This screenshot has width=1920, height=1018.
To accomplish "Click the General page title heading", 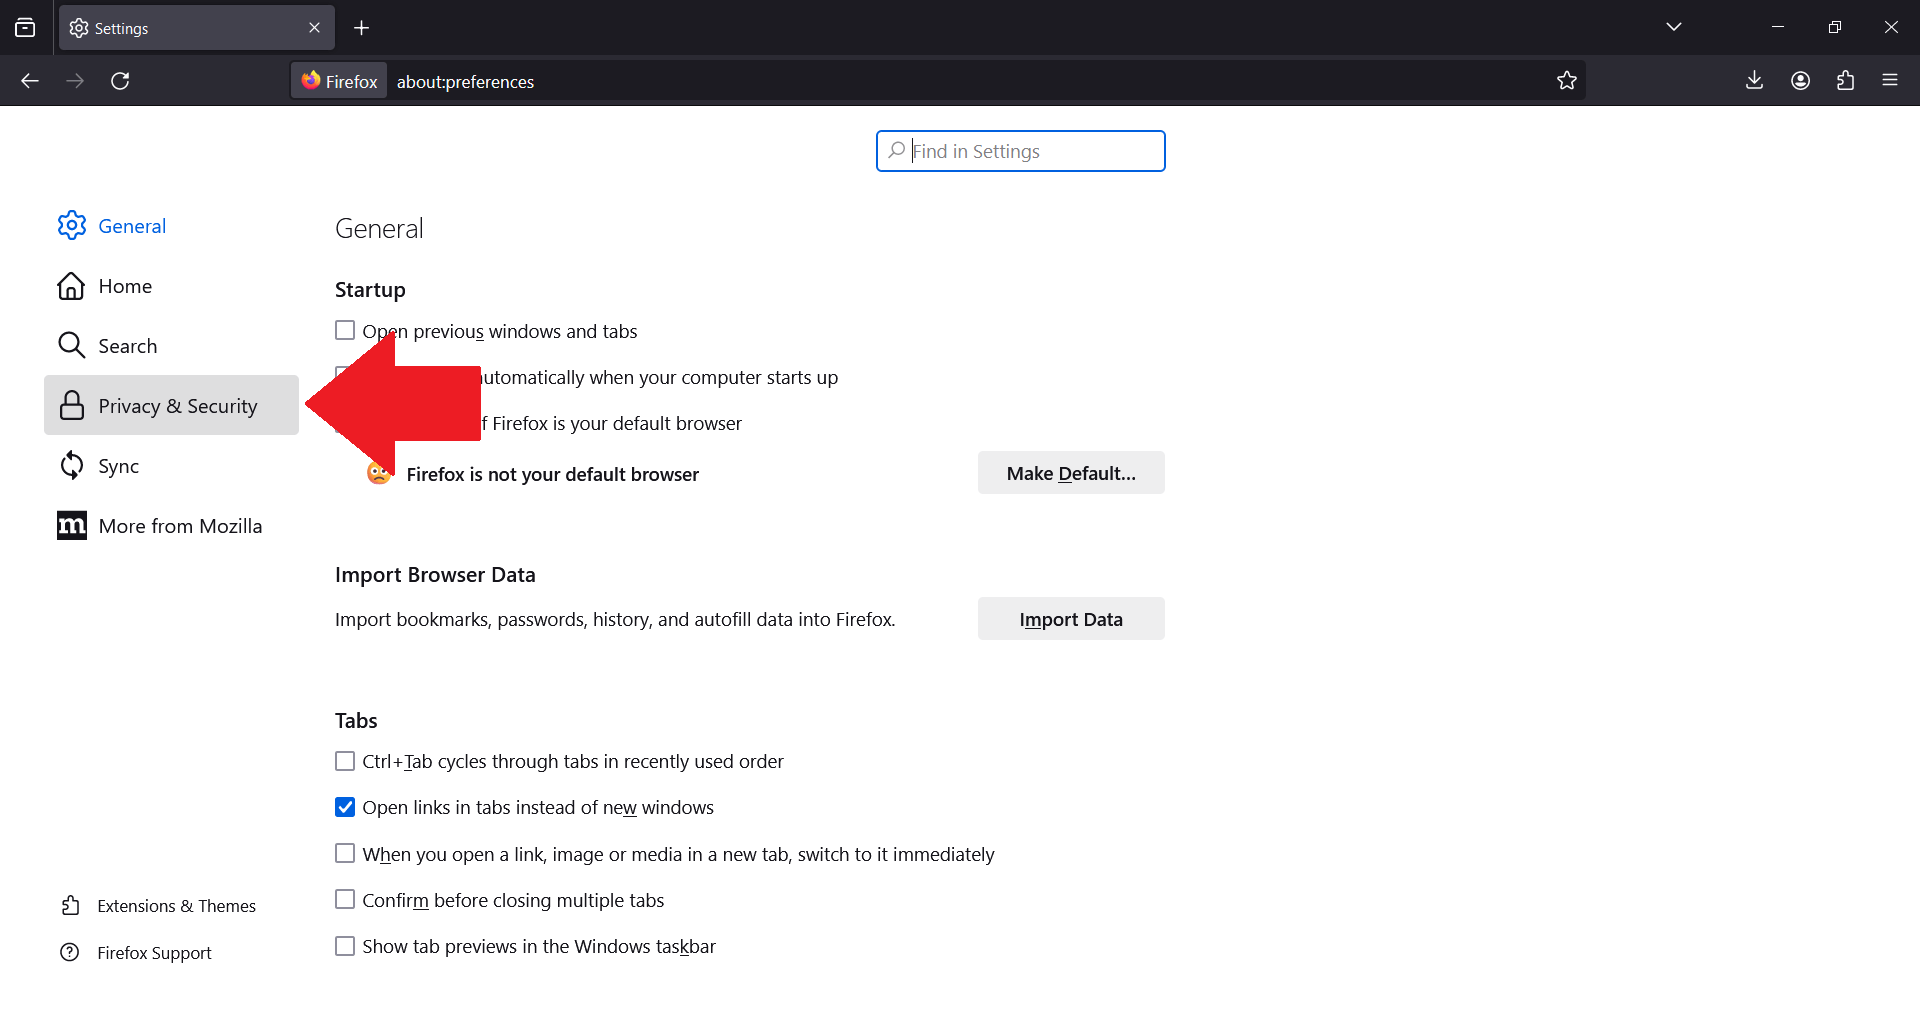I will (x=379, y=229).
